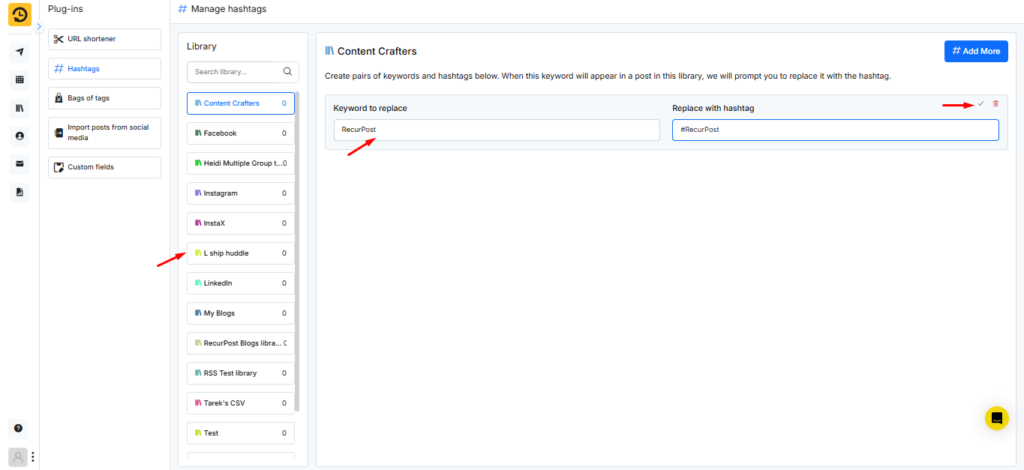Click the lock bag icon of Bags of tags
The image size is (1024, 470).
[59, 98]
